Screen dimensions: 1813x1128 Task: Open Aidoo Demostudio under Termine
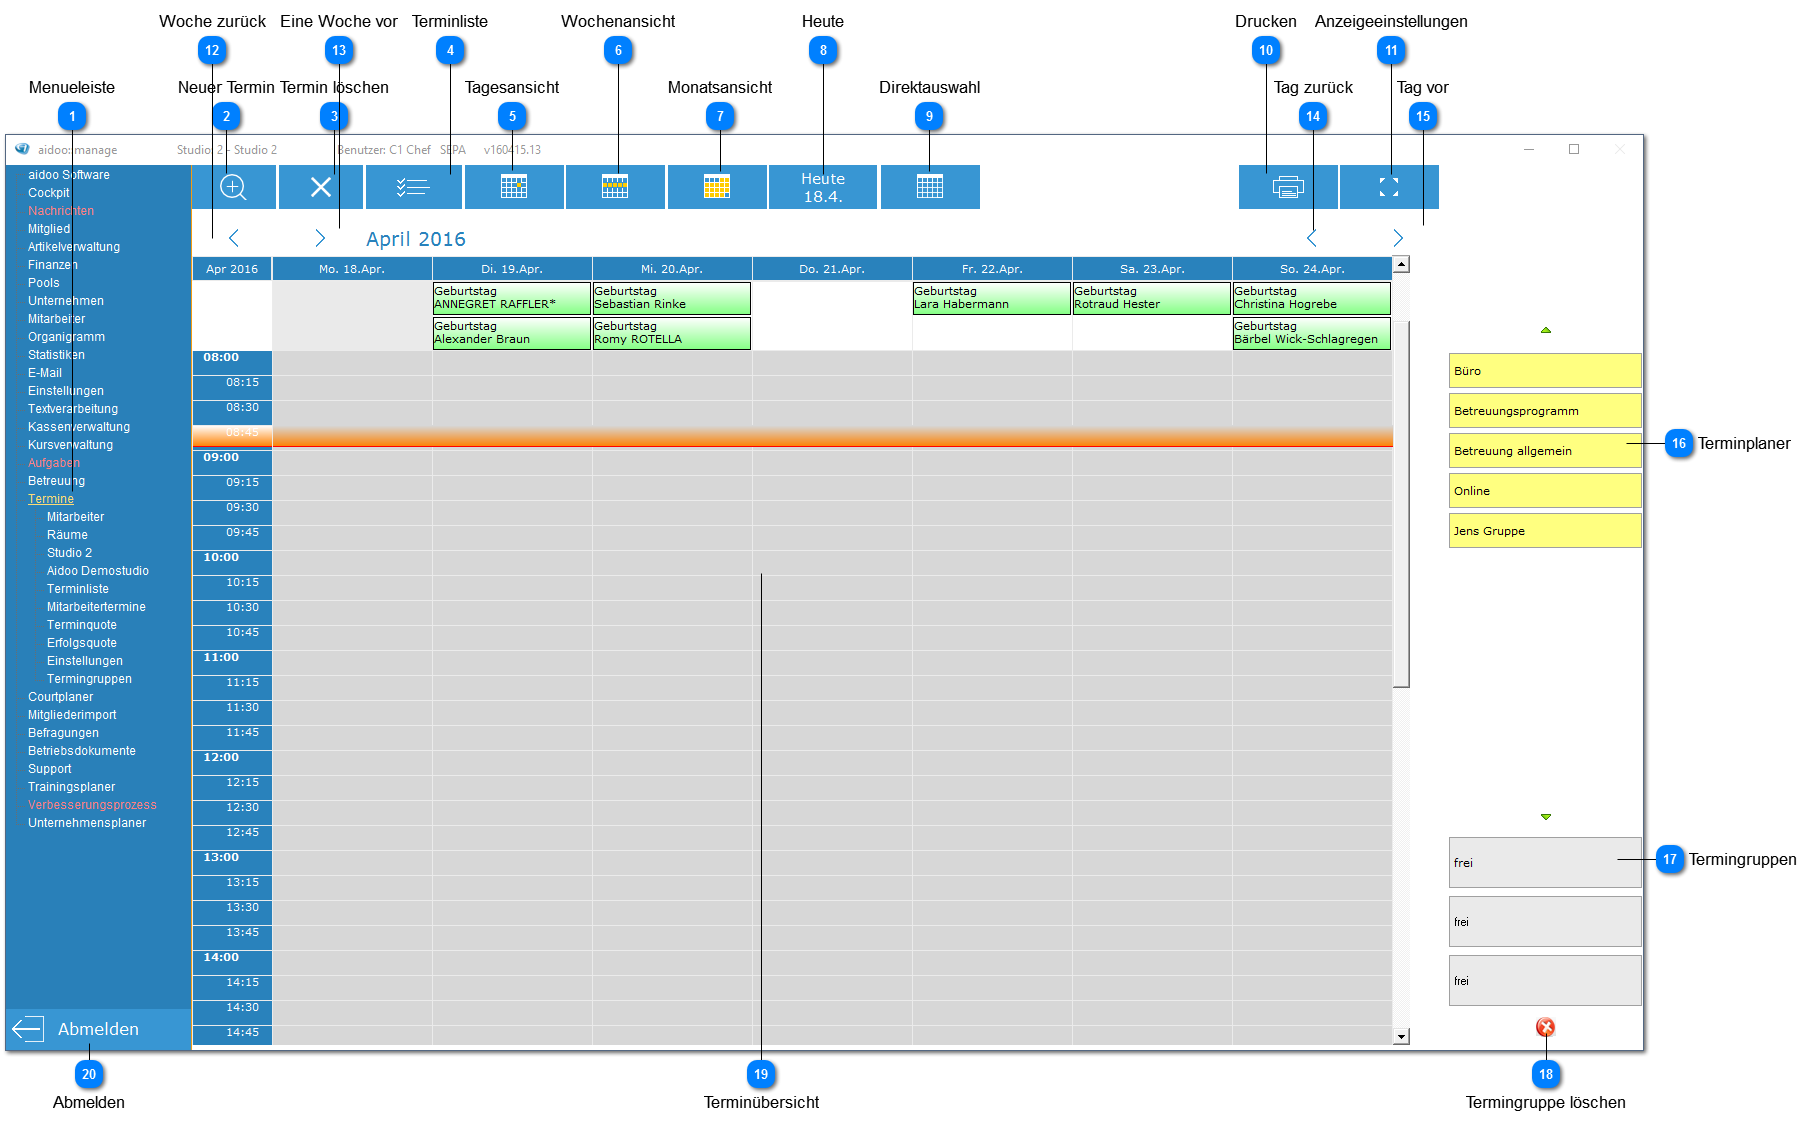(x=98, y=571)
